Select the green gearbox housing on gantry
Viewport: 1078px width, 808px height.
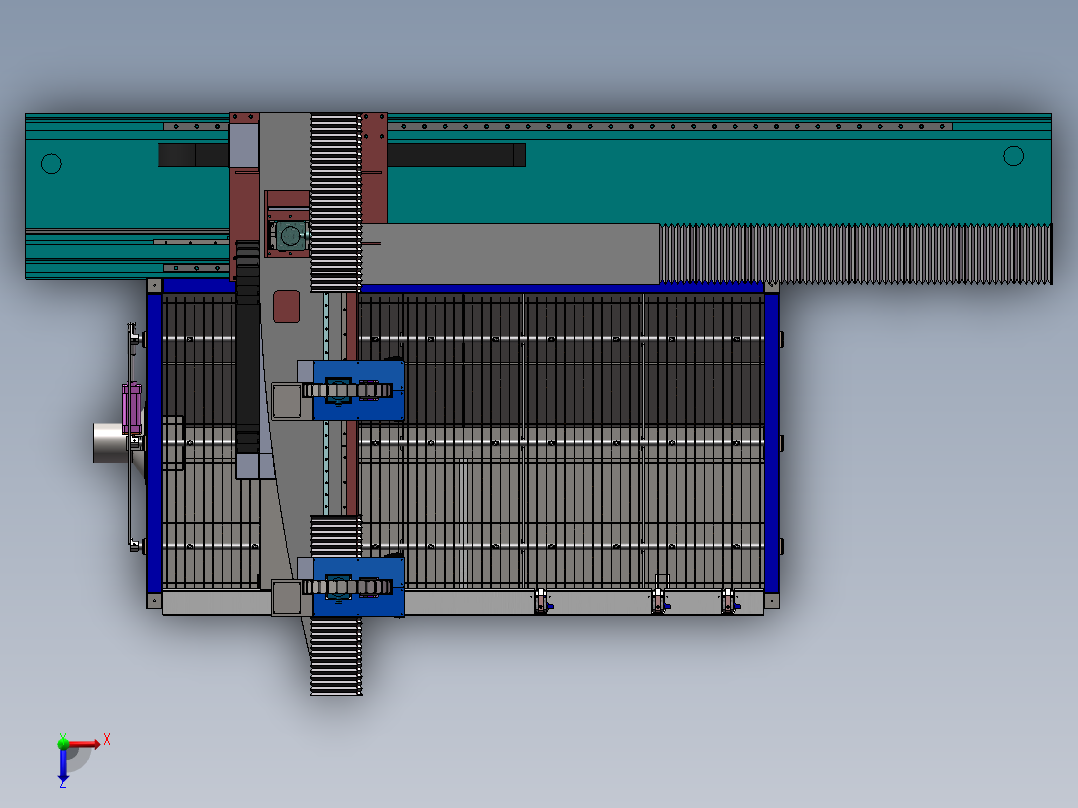pyautogui.click(x=289, y=236)
